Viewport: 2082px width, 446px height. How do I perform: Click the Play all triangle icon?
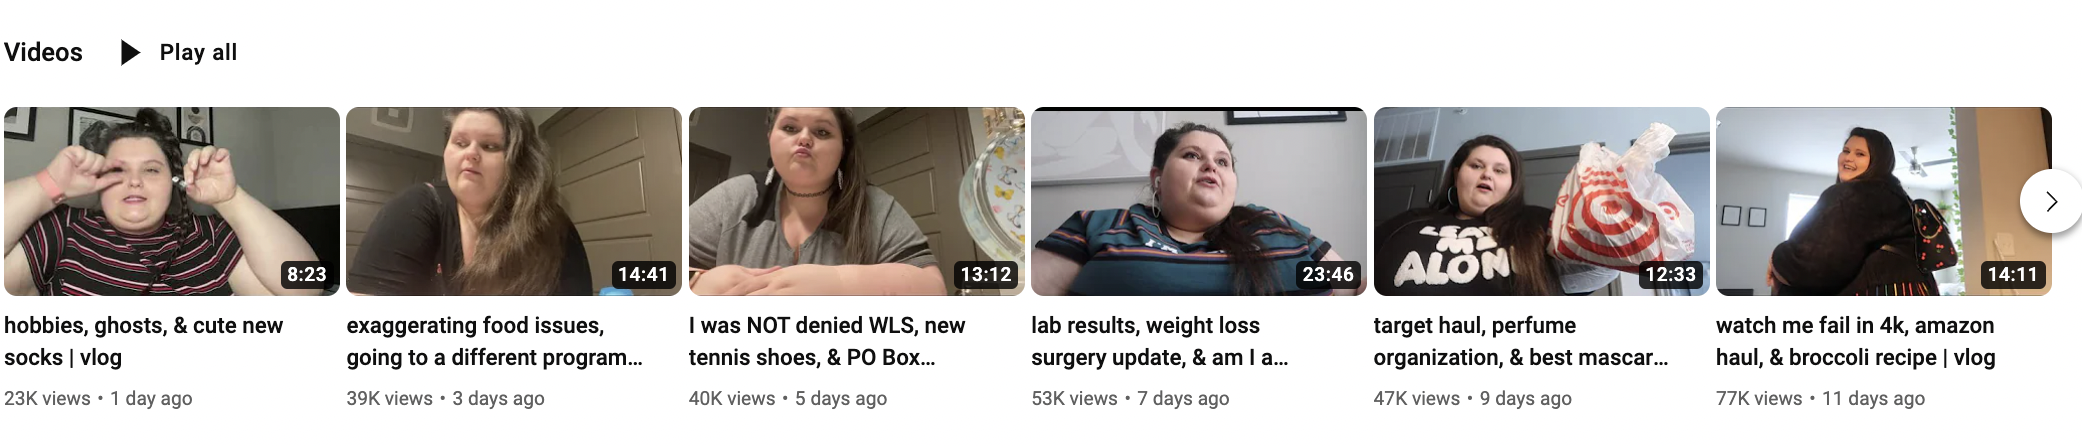[130, 53]
